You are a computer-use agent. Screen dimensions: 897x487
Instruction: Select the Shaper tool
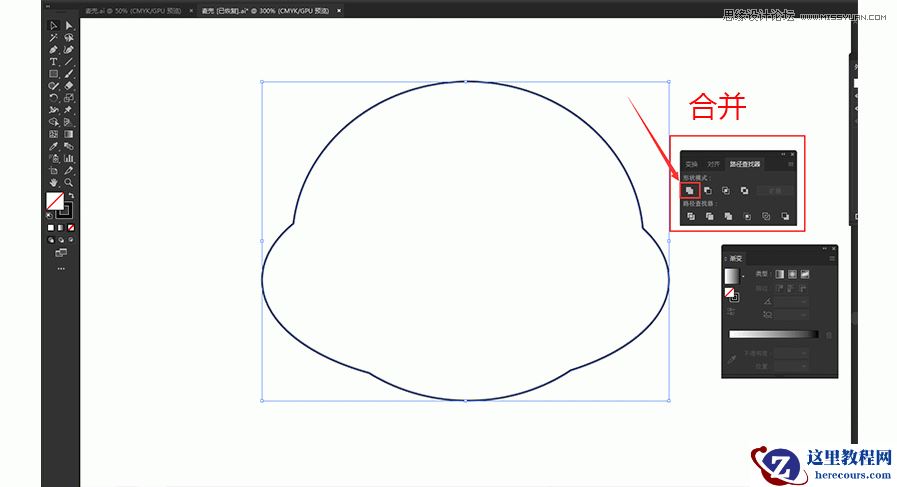pyautogui.click(x=53, y=86)
